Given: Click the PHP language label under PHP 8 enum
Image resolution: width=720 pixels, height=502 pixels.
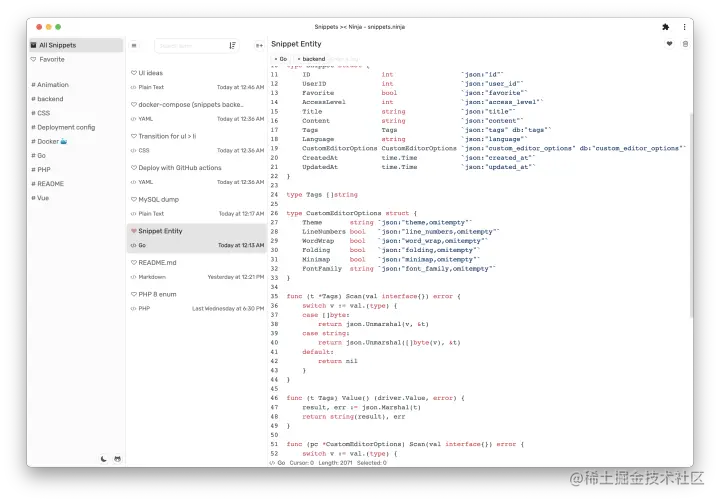Looking at the screenshot, I should point(144,309).
